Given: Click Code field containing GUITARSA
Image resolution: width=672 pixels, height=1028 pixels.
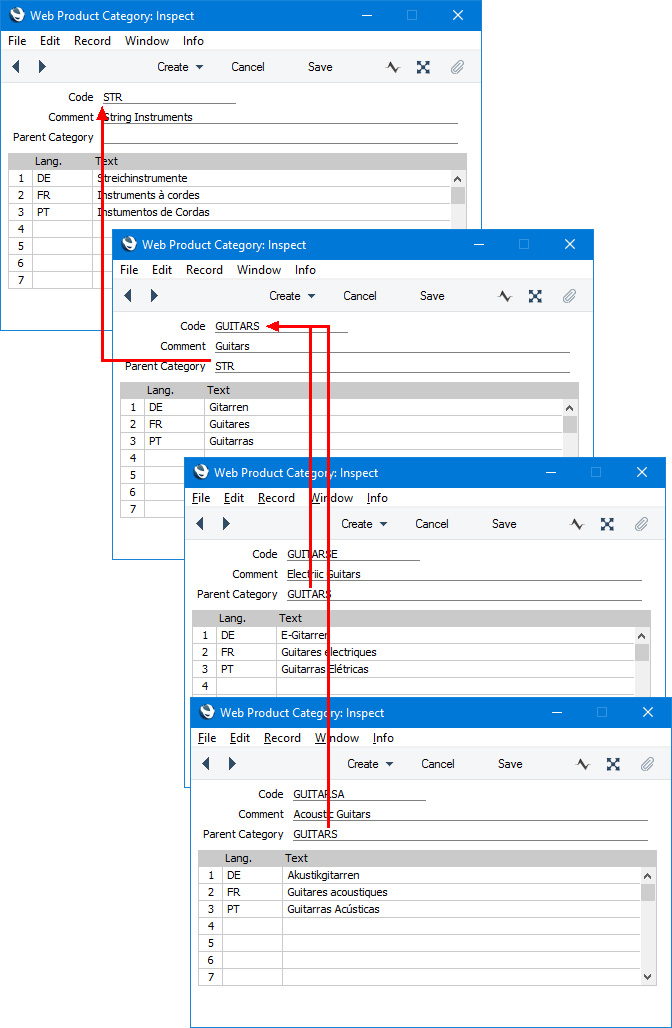Looking at the screenshot, I should click(x=359, y=794).
